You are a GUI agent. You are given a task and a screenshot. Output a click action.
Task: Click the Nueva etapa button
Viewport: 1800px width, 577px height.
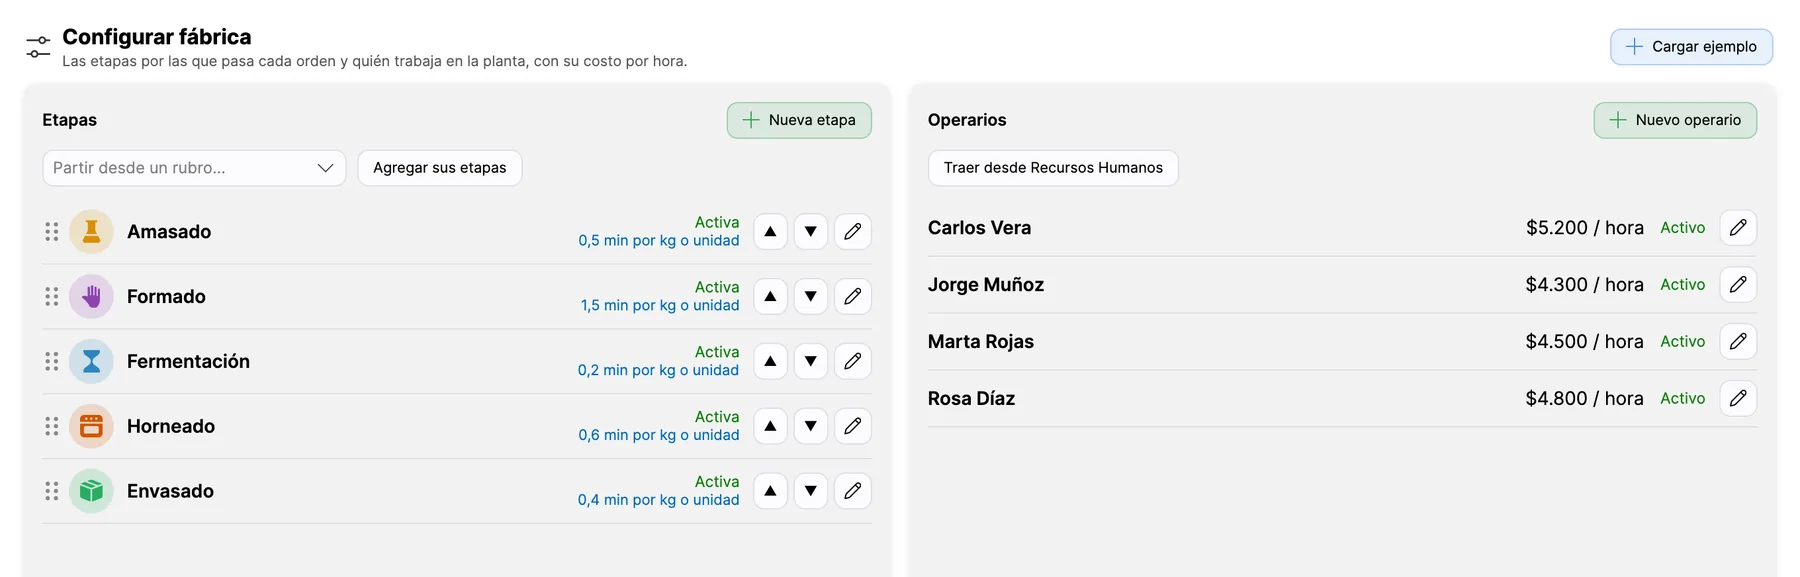tap(799, 120)
